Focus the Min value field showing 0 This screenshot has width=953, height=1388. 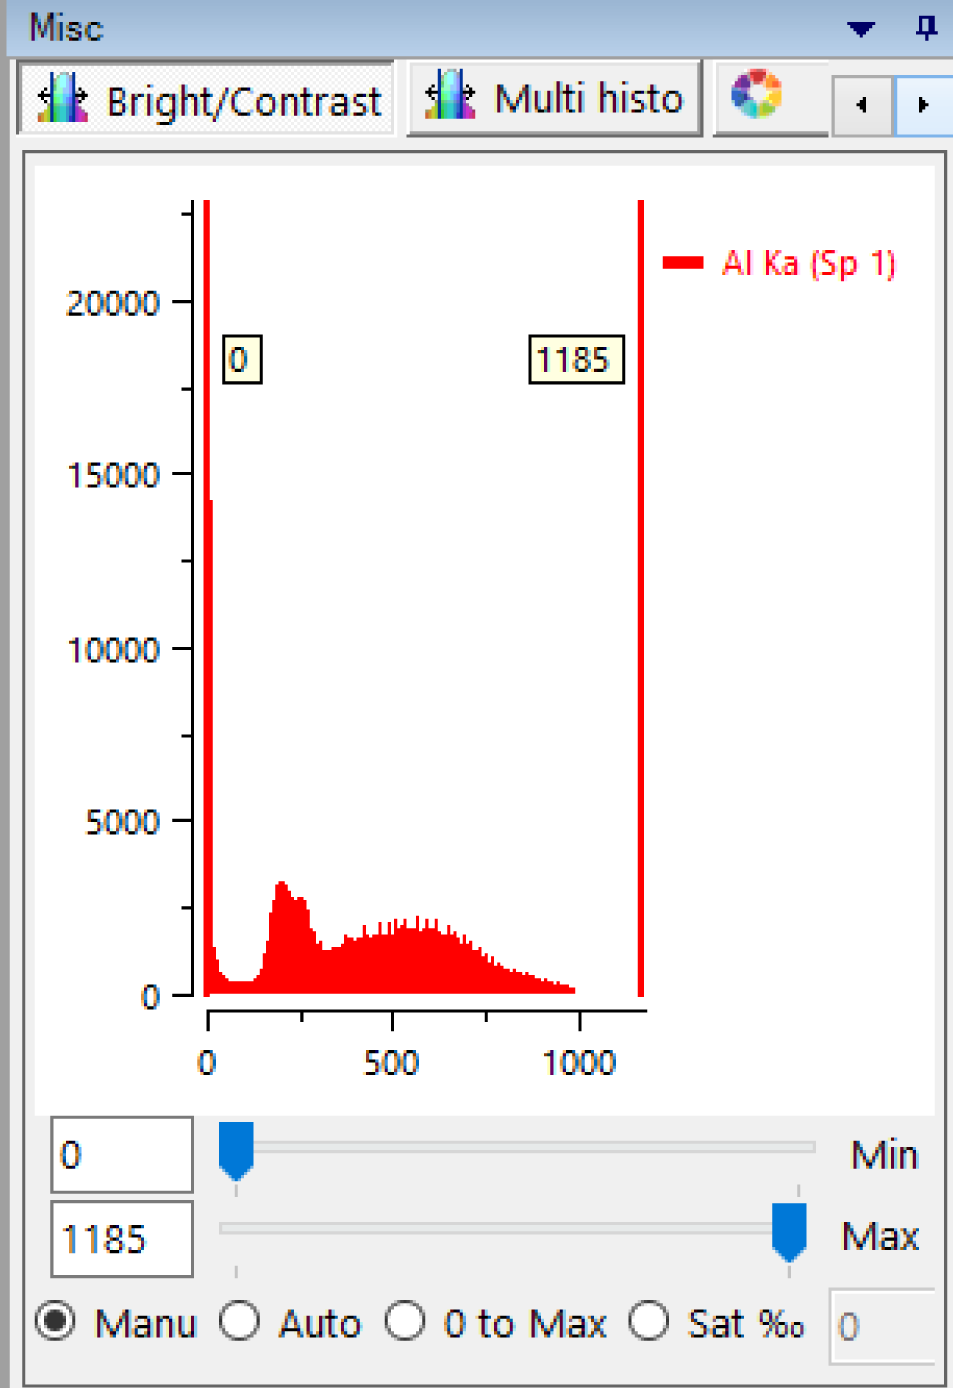(121, 1155)
